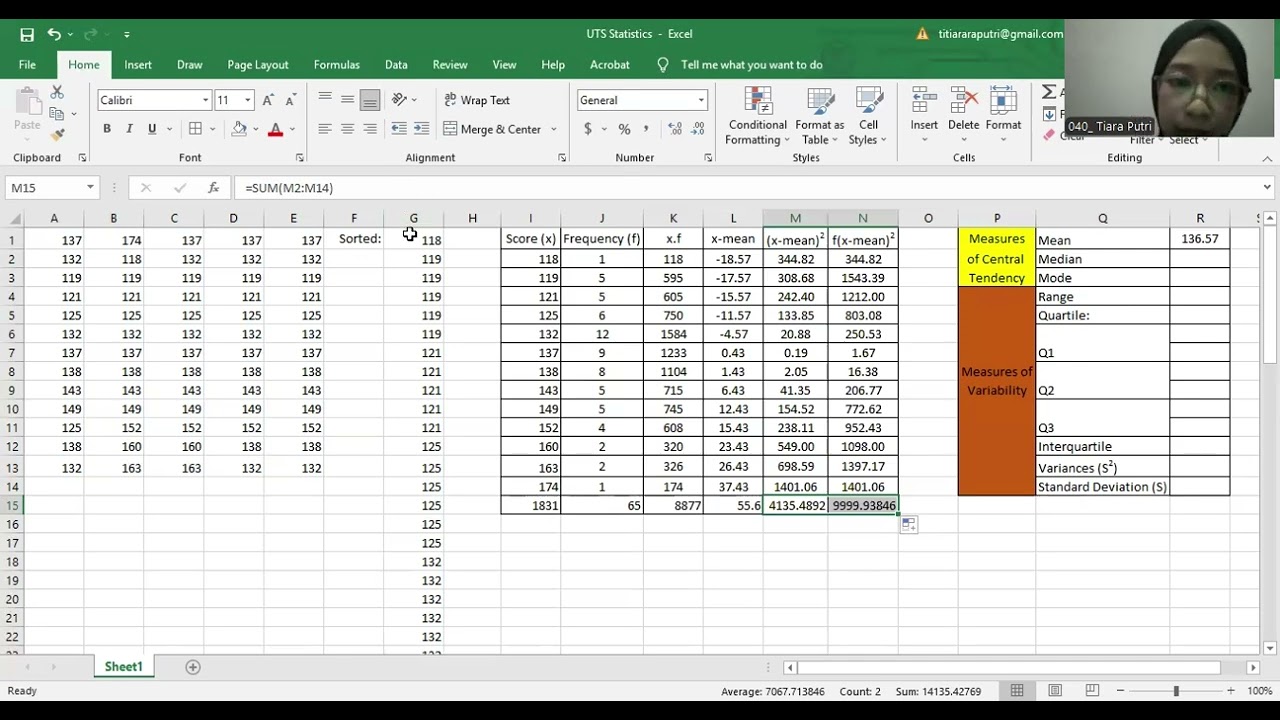Screen dimensions: 1280x720
Task: Switch to Page Break Preview
Action: (x=1093, y=691)
